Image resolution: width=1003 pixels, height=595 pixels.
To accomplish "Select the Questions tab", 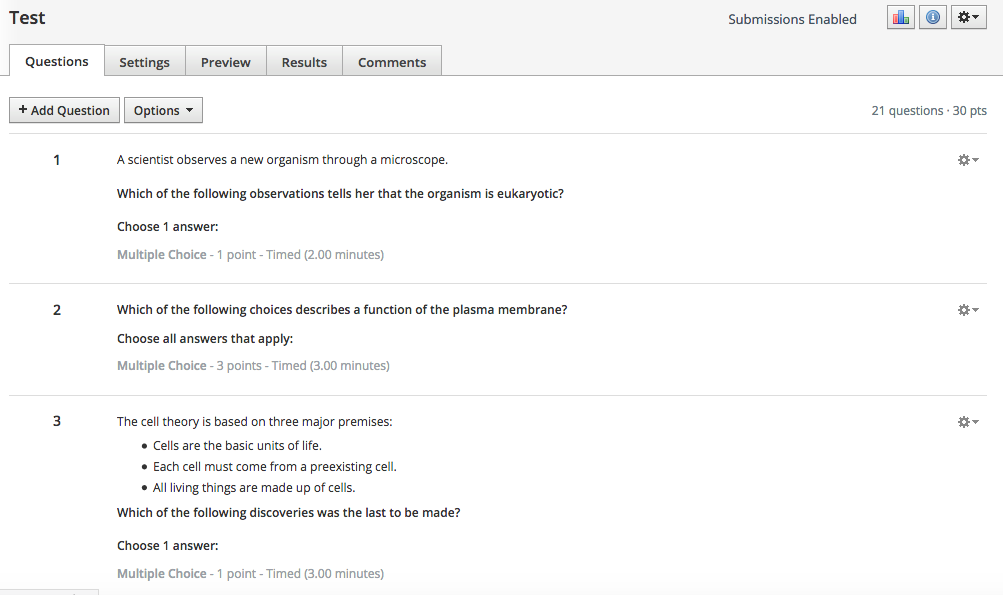I will coord(57,61).
